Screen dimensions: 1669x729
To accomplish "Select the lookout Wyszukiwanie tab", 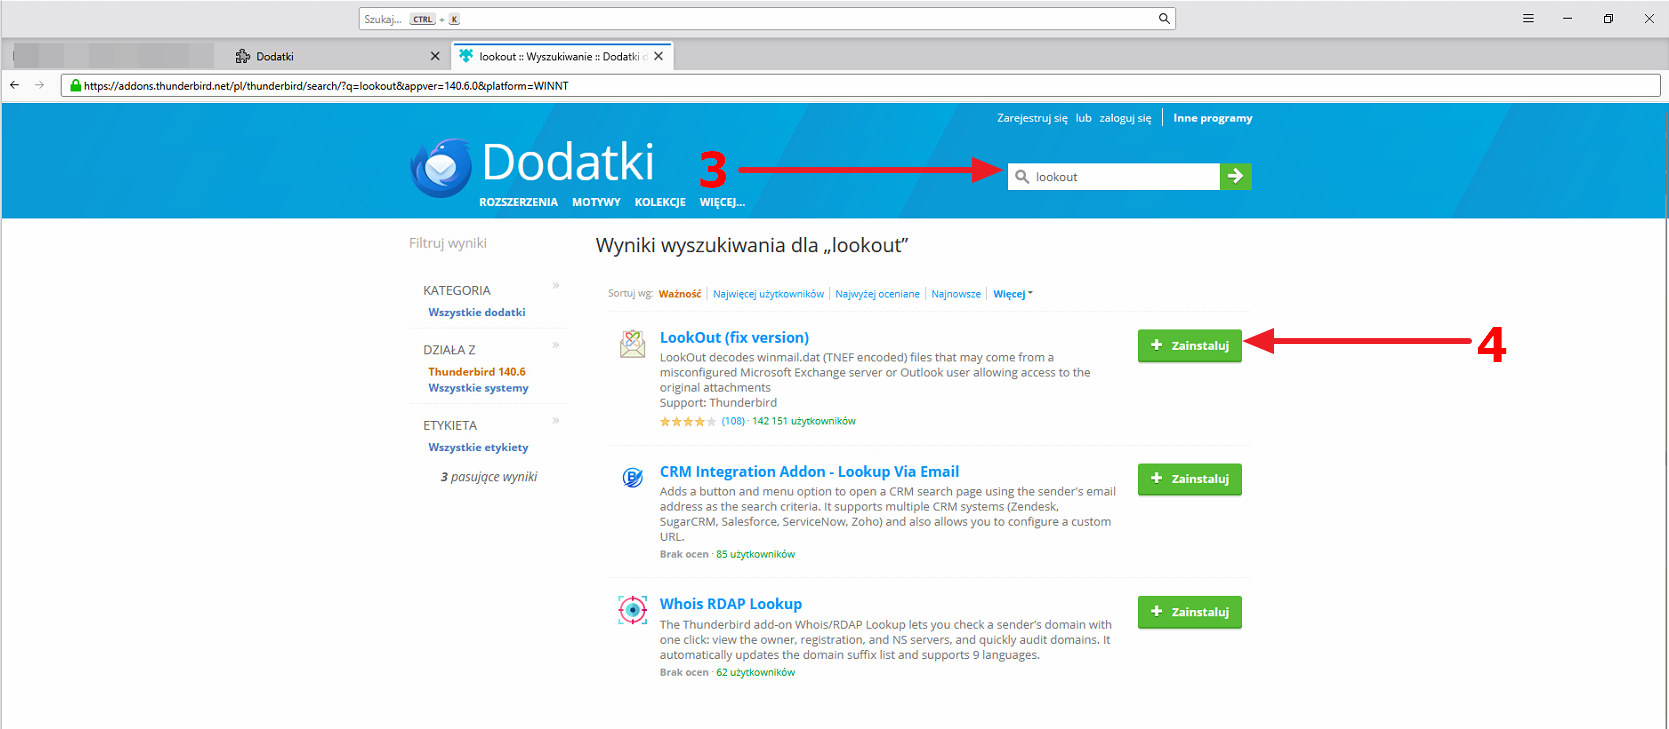I will coord(562,56).
